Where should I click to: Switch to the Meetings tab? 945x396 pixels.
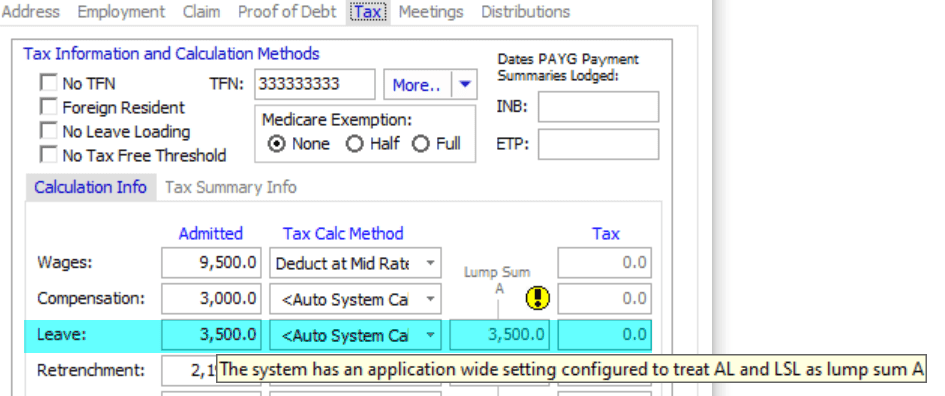click(x=431, y=11)
